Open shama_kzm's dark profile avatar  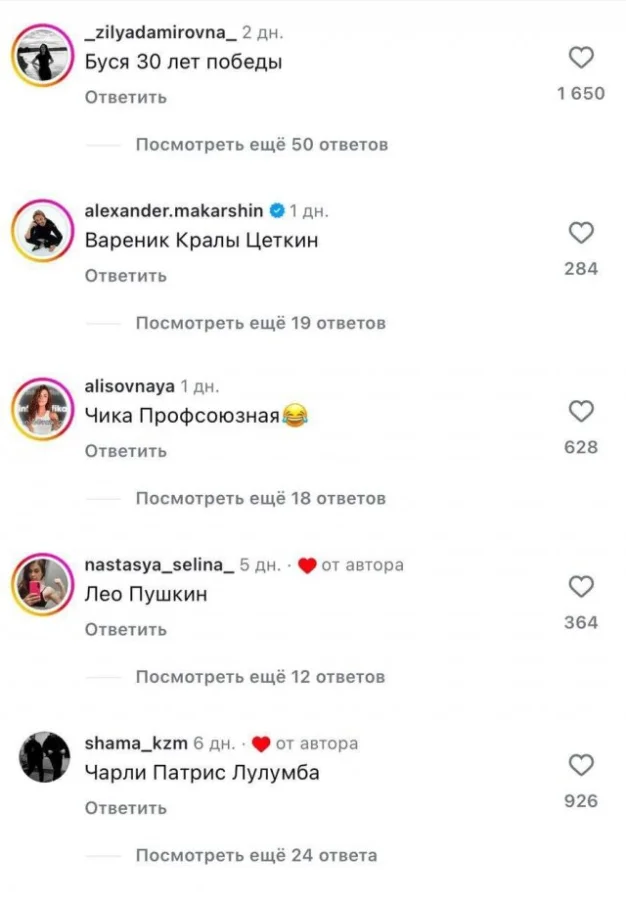44,757
